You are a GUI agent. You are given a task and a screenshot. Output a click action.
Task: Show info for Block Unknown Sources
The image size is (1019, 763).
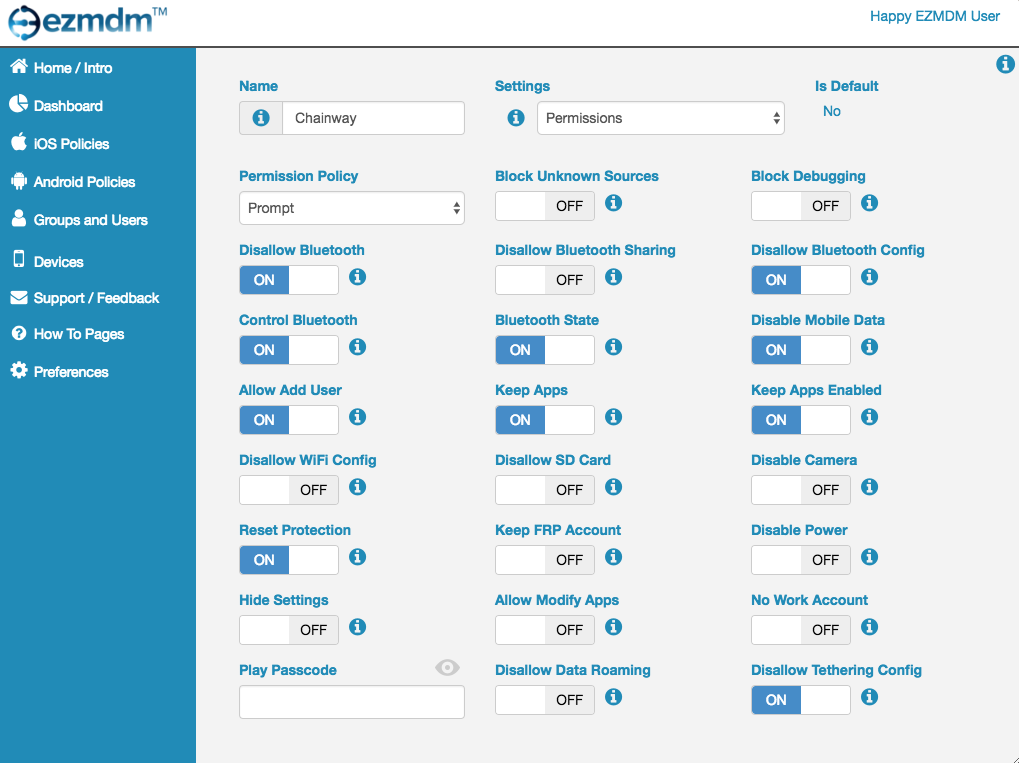[x=613, y=203]
